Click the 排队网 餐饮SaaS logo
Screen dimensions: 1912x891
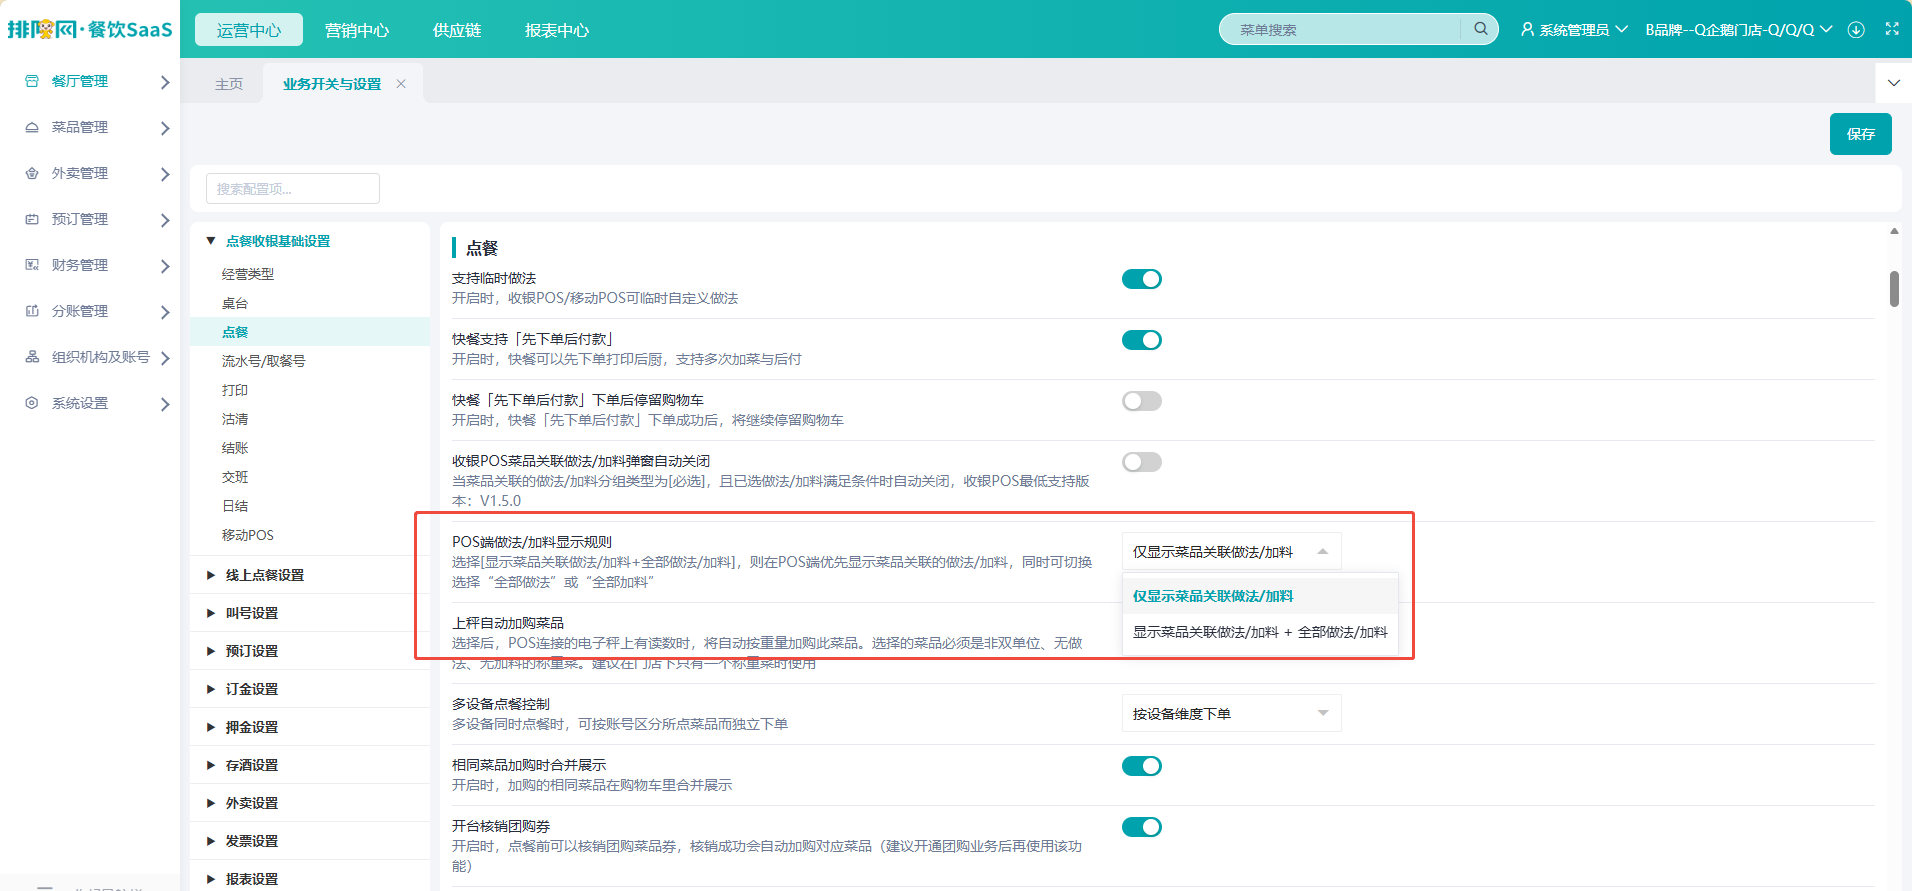point(90,29)
